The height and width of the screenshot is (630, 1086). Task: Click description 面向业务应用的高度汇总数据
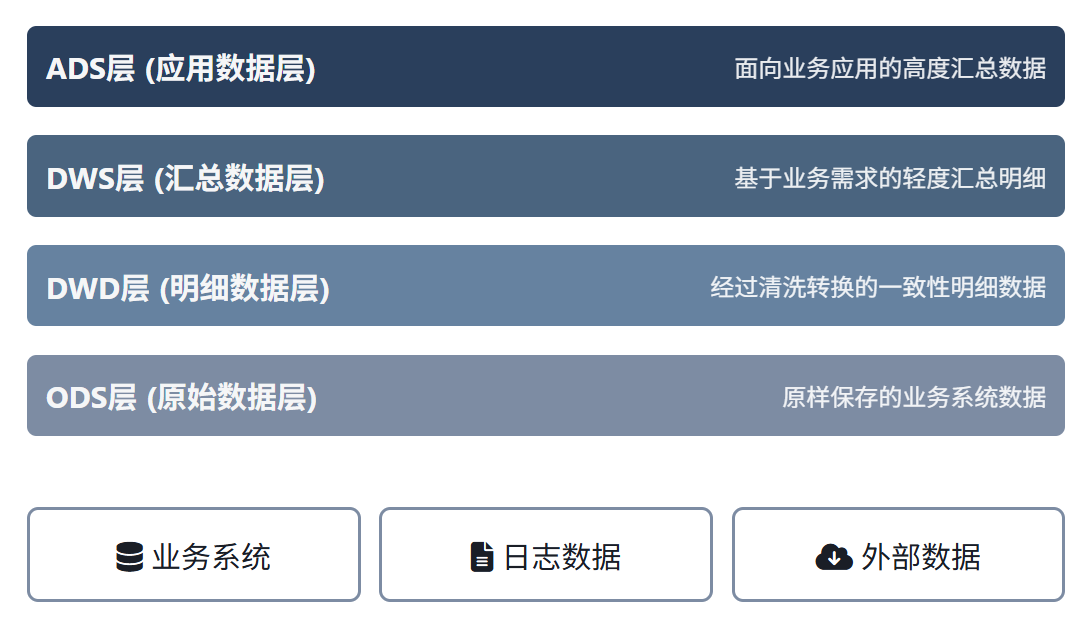tap(890, 69)
